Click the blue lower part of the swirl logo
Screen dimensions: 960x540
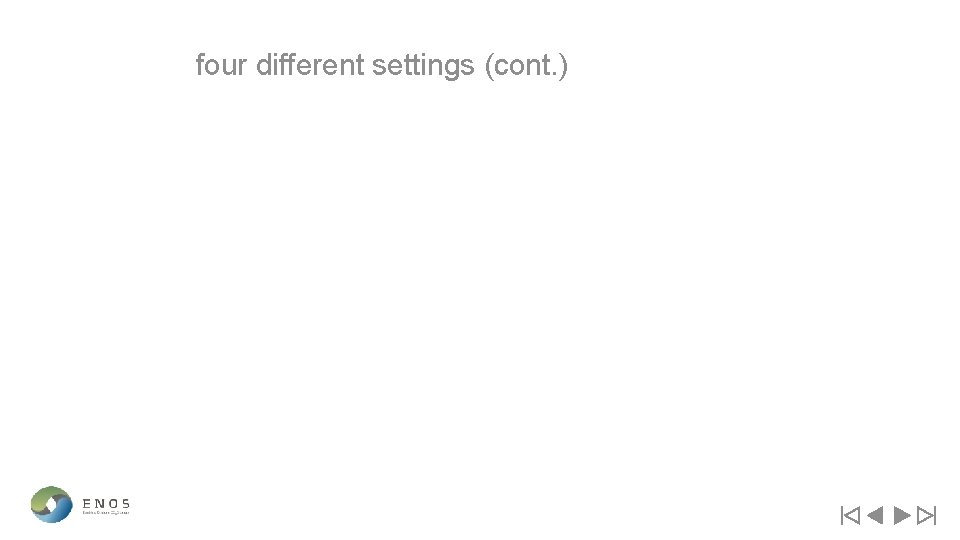click(x=57, y=514)
